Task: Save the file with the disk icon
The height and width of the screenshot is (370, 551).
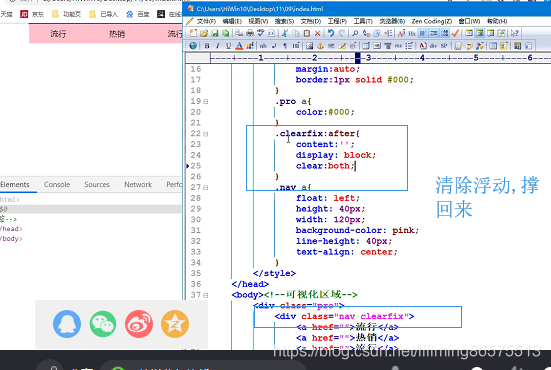Action: (x=215, y=33)
